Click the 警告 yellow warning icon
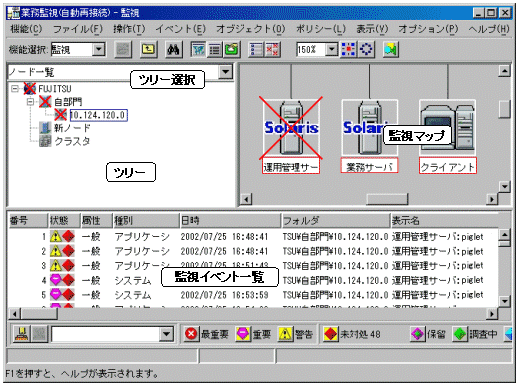The width and height of the screenshot is (519, 386). click(x=285, y=334)
